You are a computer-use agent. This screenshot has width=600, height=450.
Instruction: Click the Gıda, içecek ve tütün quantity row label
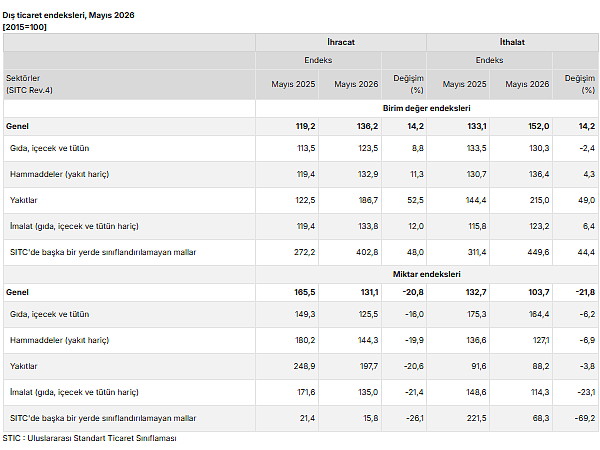coord(49,314)
